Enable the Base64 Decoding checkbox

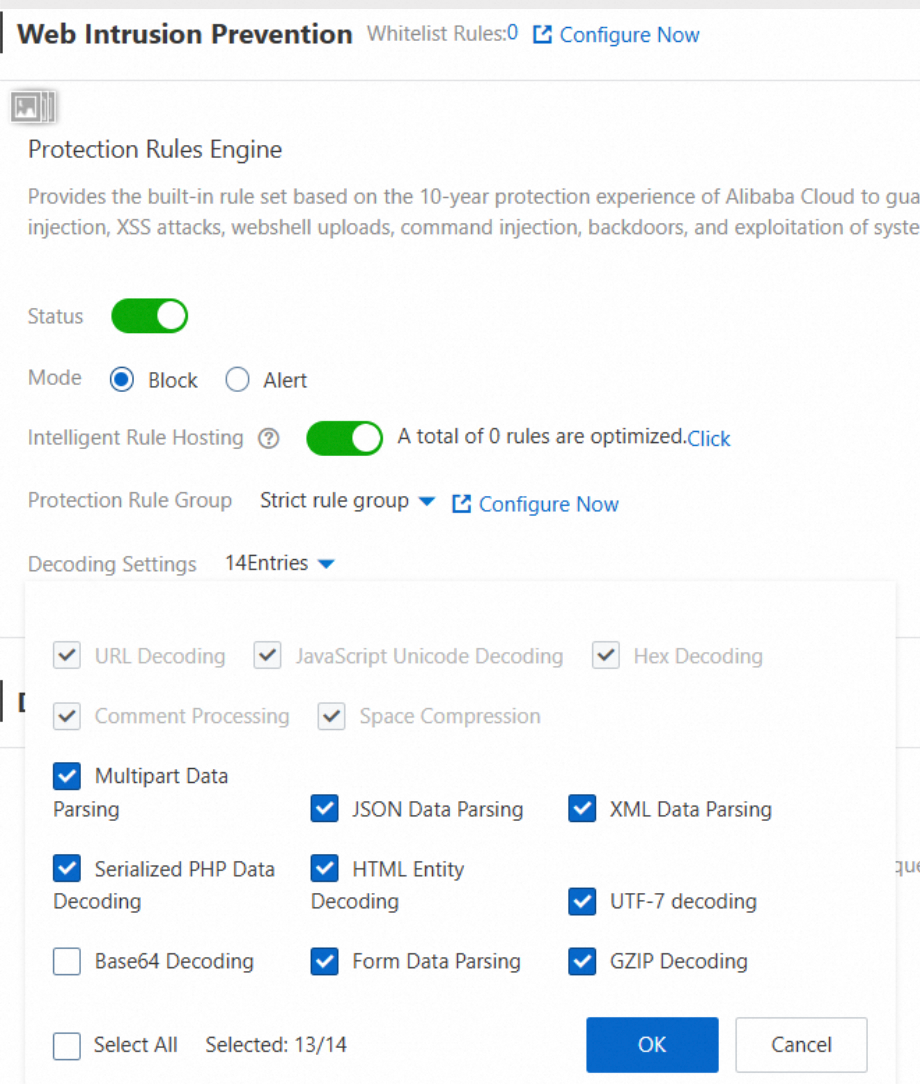tap(67, 962)
